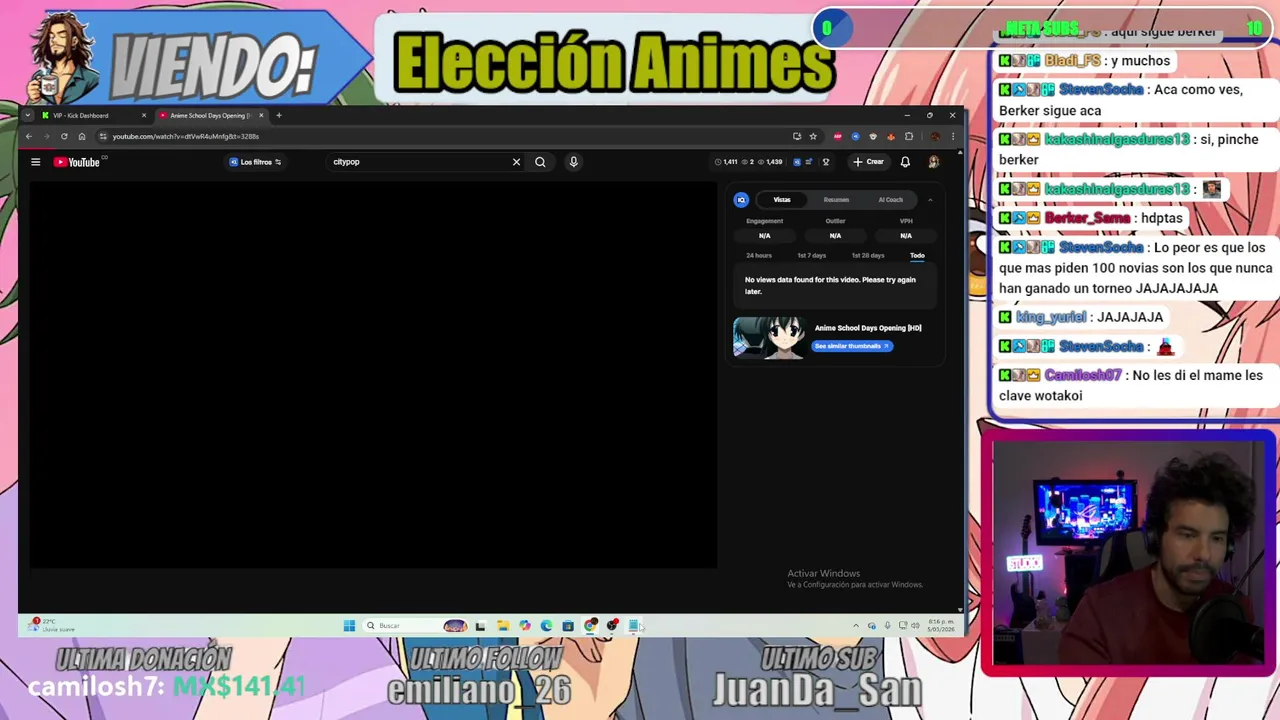The height and width of the screenshot is (720, 1280).
Task: Reload the YouTube page
Action: click(x=64, y=136)
